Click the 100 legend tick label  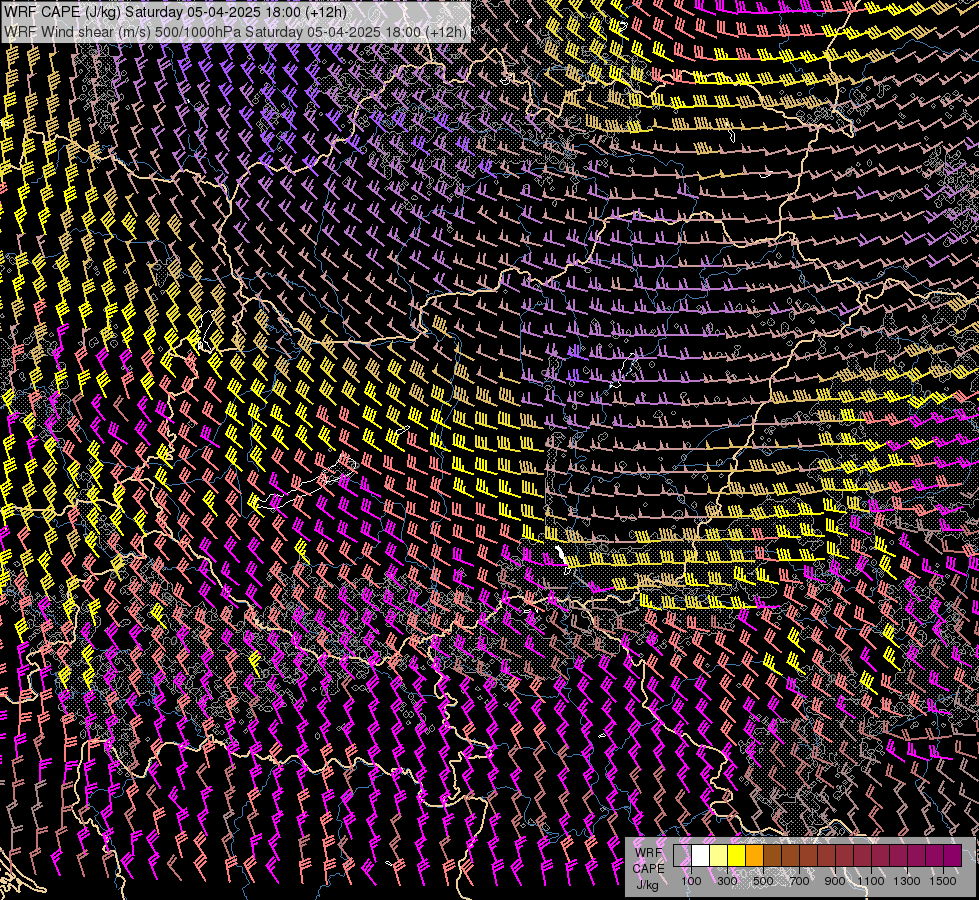(x=691, y=881)
